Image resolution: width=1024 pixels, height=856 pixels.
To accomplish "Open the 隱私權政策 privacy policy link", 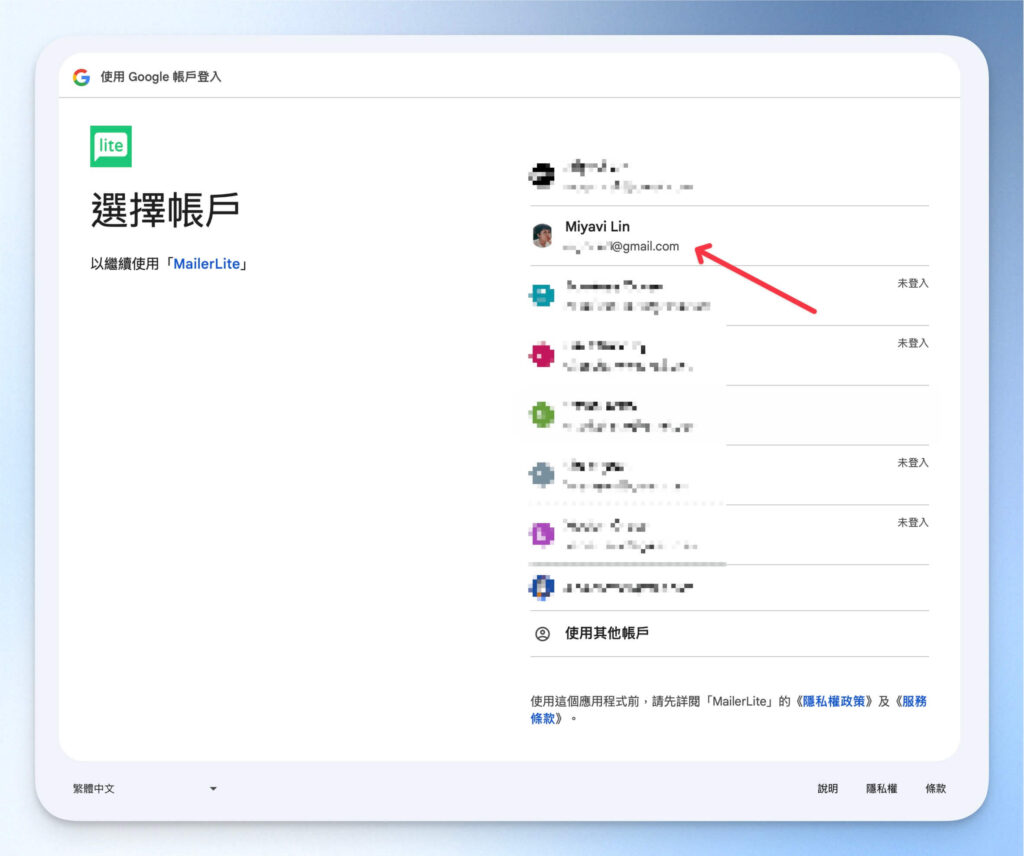I will [834, 701].
